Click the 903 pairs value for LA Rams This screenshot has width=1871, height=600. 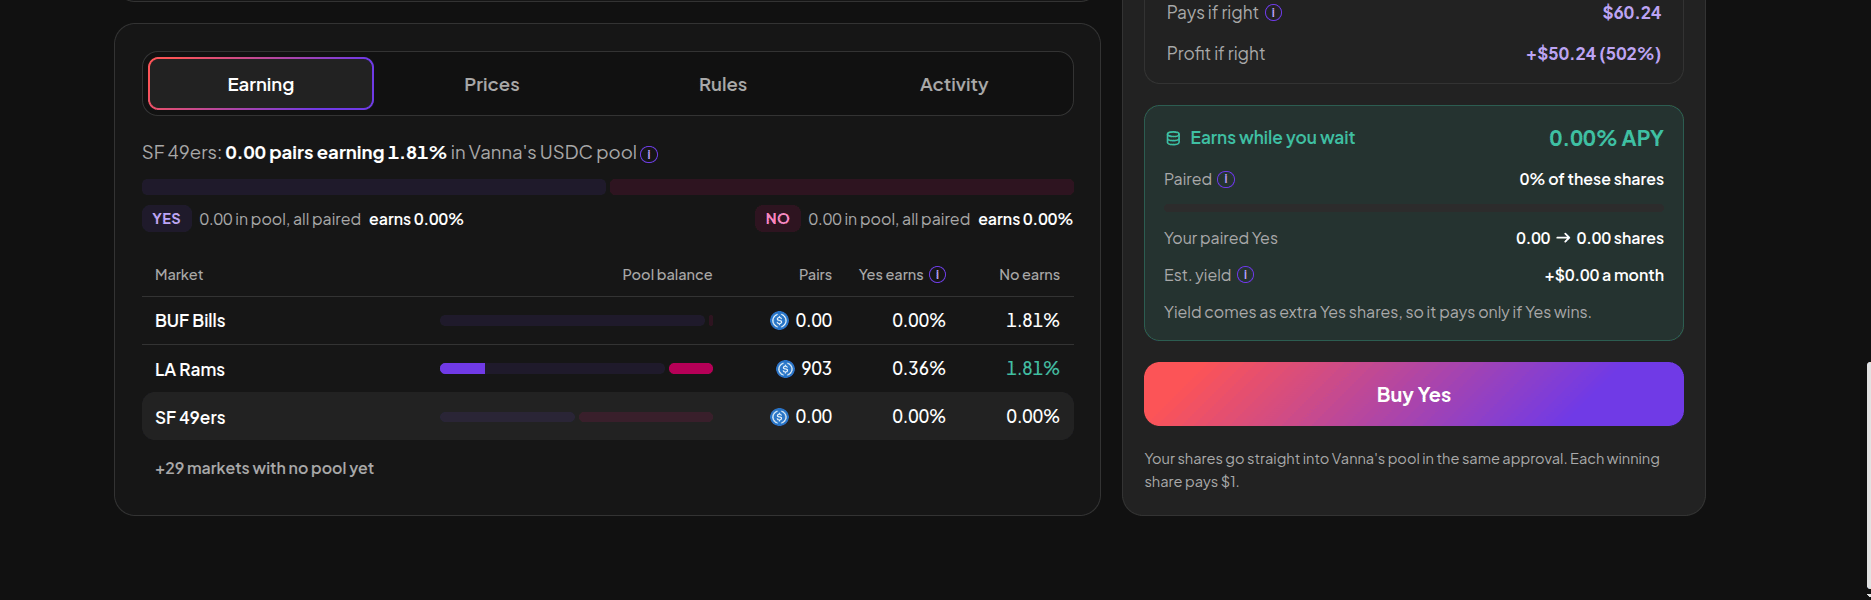(816, 369)
